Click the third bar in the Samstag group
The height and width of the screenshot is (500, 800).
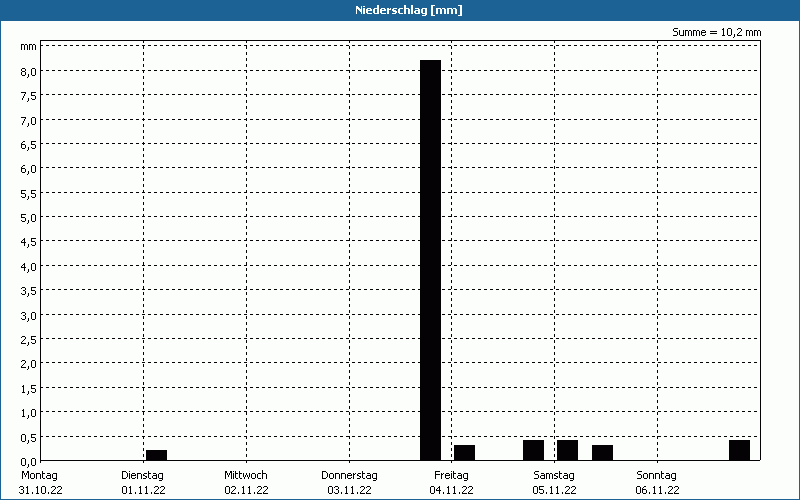pos(603,453)
